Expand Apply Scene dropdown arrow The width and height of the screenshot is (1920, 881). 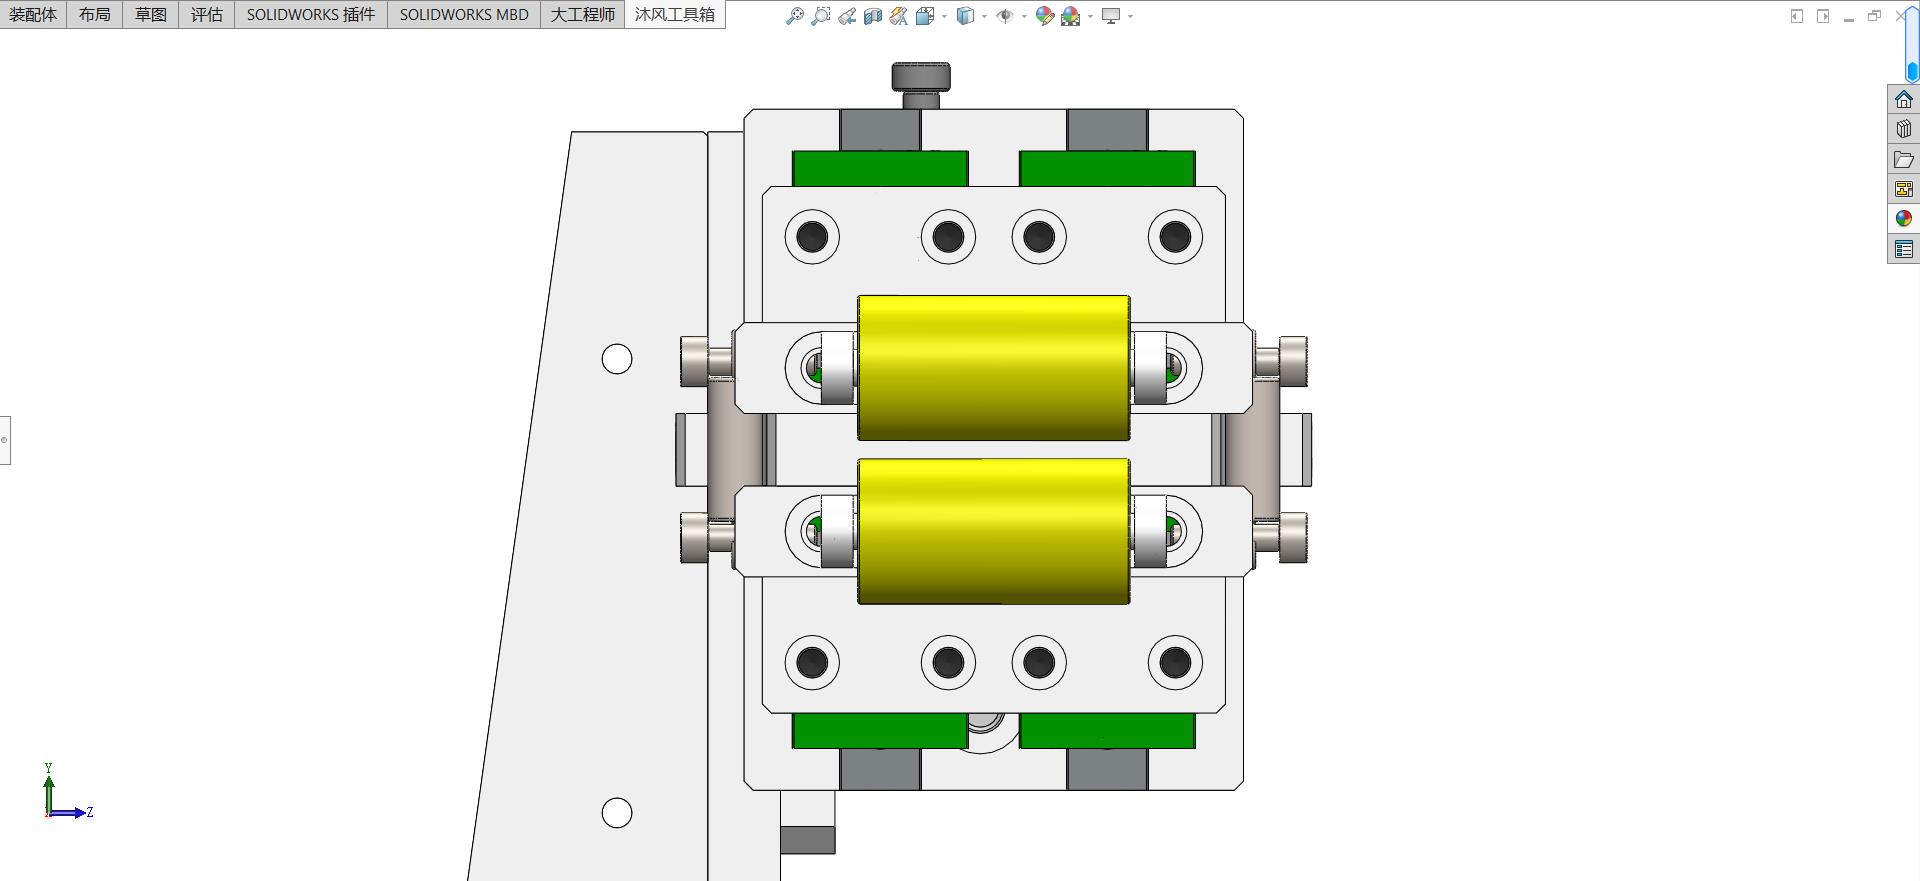click(x=1090, y=16)
